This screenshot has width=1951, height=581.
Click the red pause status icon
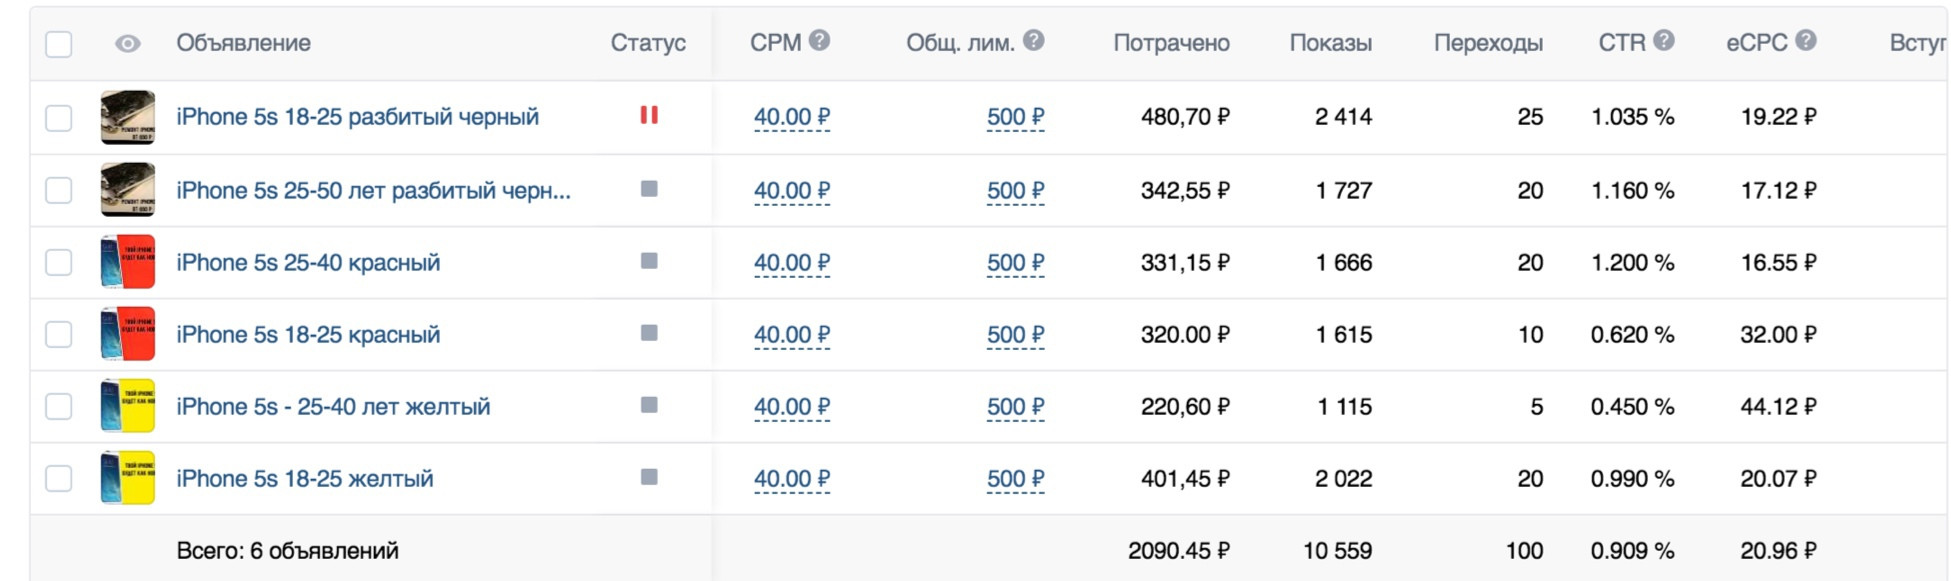point(649,116)
